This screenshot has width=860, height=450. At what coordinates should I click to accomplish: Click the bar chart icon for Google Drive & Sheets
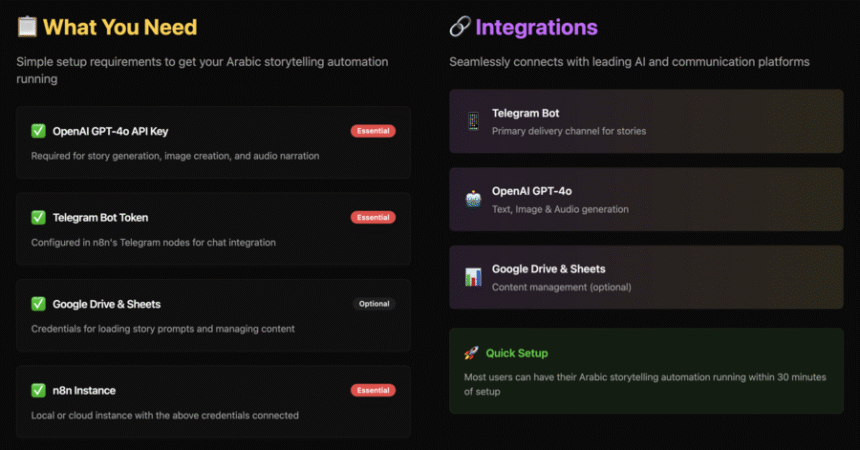[x=473, y=277]
